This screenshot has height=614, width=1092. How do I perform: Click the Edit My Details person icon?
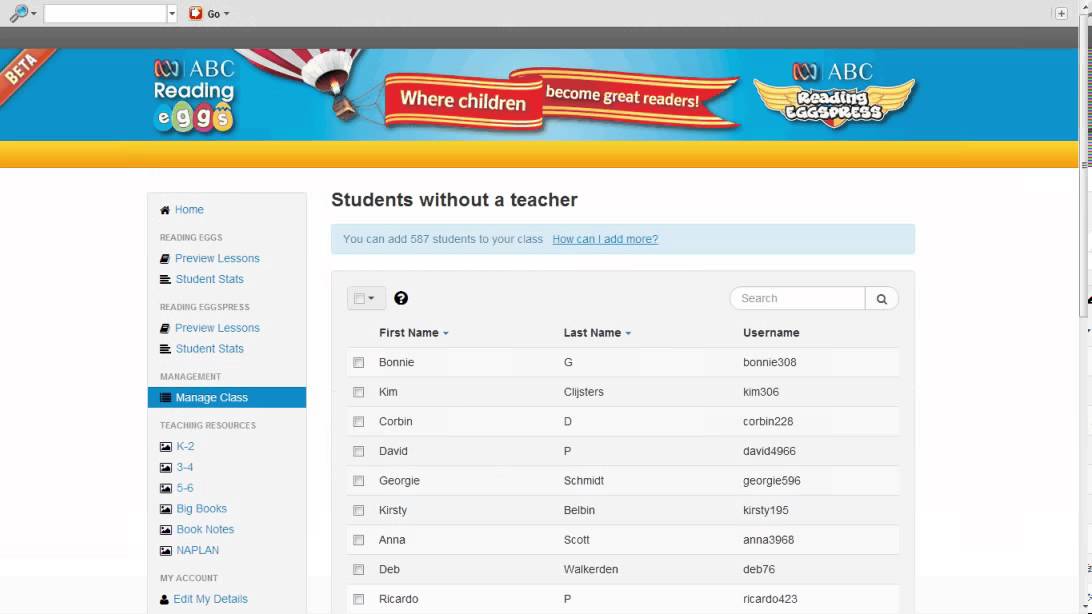[x=164, y=599]
